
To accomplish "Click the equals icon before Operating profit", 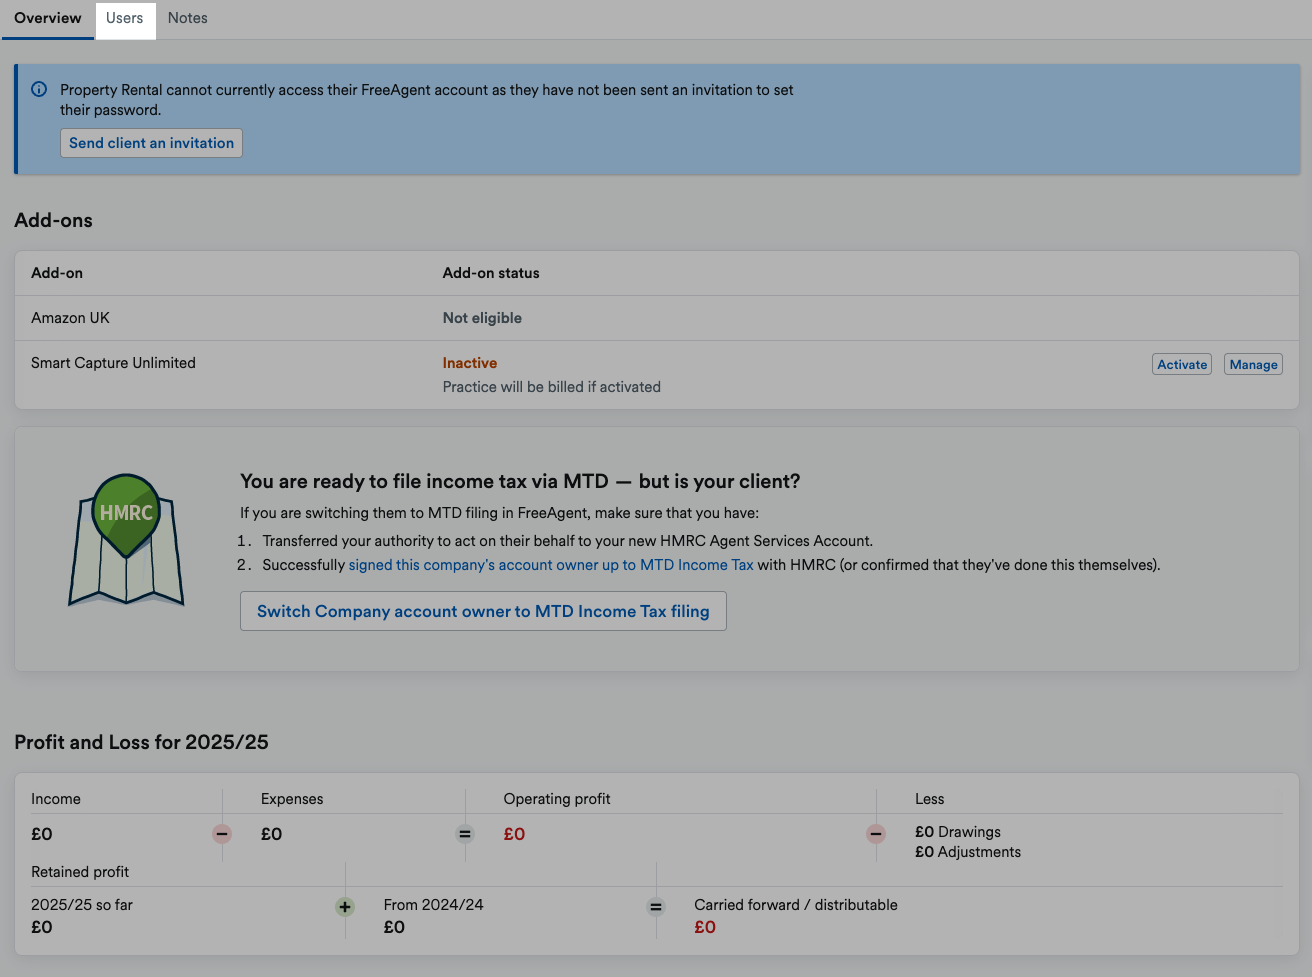I will (x=465, y=834).
